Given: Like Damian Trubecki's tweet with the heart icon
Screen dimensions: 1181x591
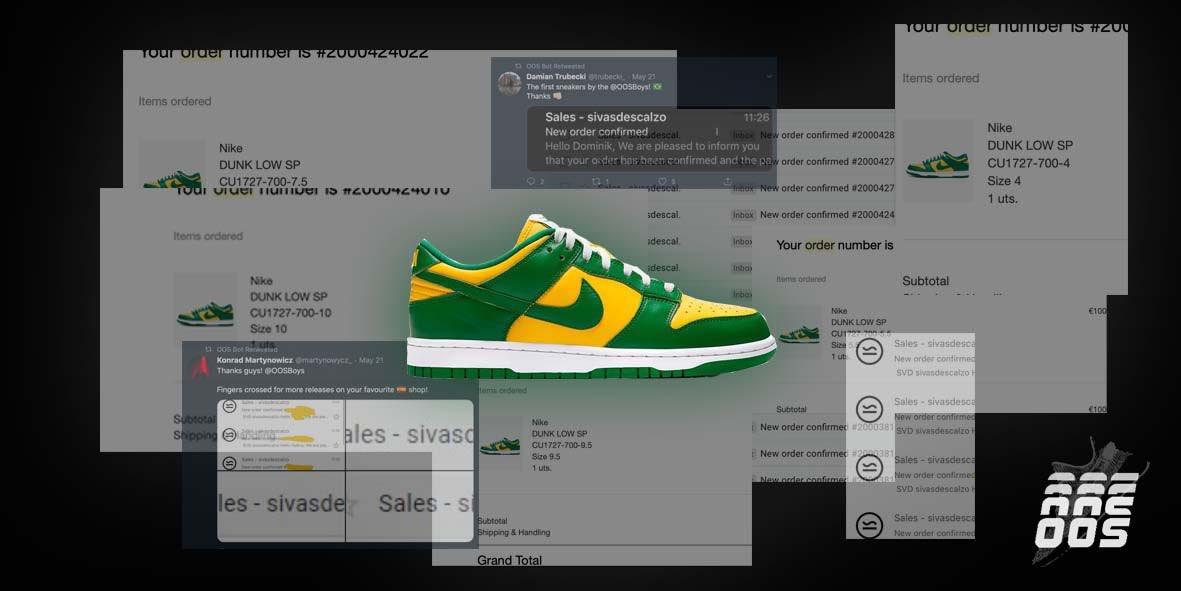Looking at the screenshot, I should [x=664, y=181].
